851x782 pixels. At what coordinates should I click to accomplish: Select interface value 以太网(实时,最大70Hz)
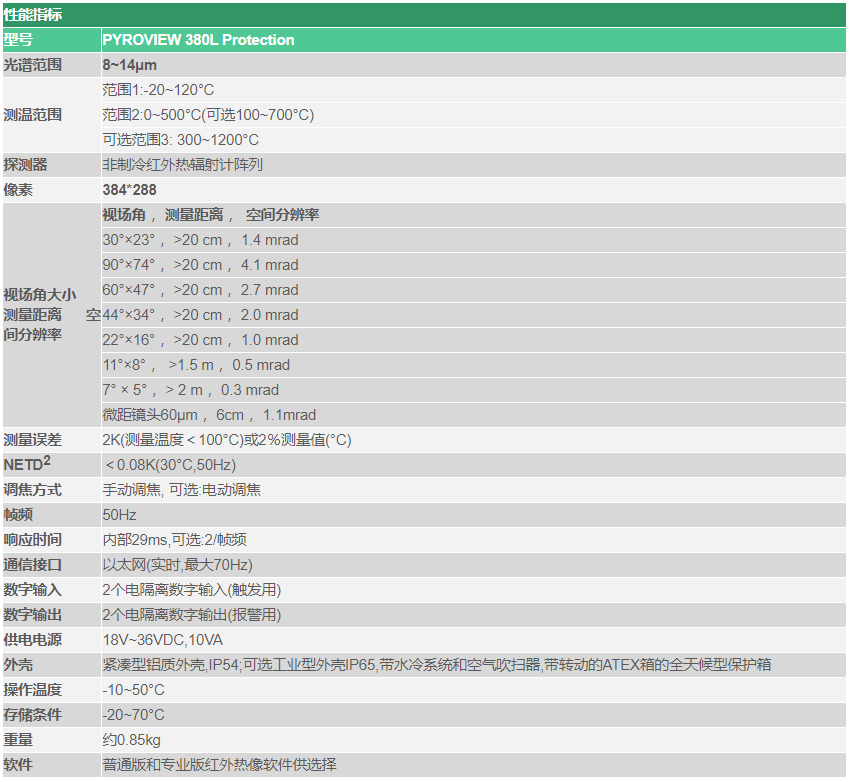(178, 564)
